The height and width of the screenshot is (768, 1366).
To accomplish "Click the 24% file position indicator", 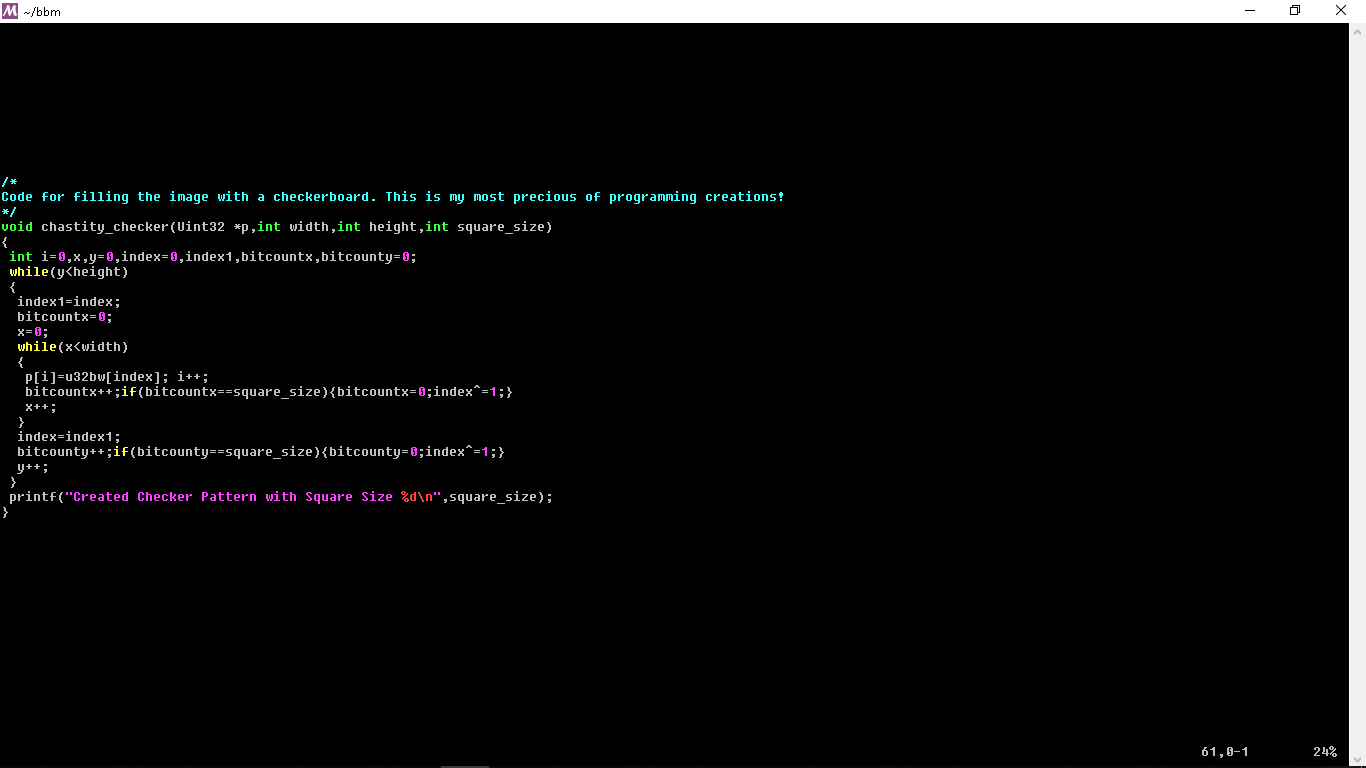I will (x=1325, y=752).
